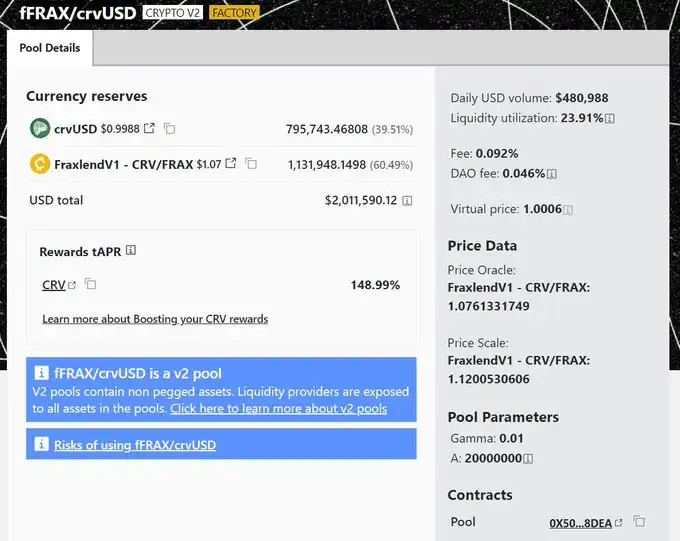Click the FACTORY badge label

234,13
